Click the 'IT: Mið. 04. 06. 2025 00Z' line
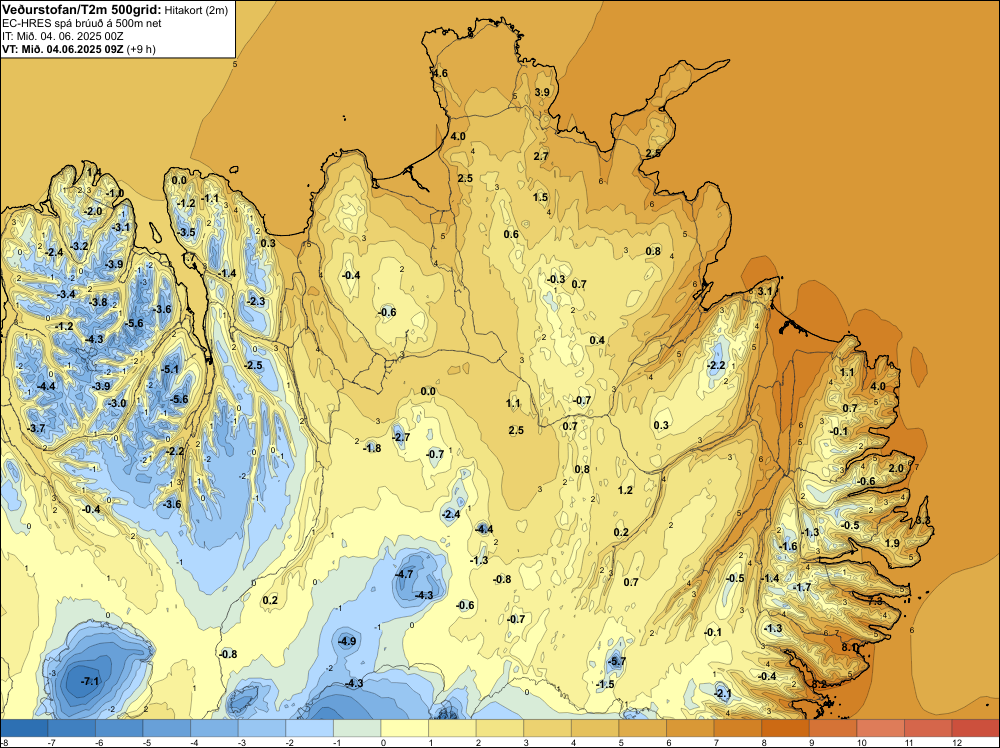The image size is (1000, 748). click(x=62, y=36)
